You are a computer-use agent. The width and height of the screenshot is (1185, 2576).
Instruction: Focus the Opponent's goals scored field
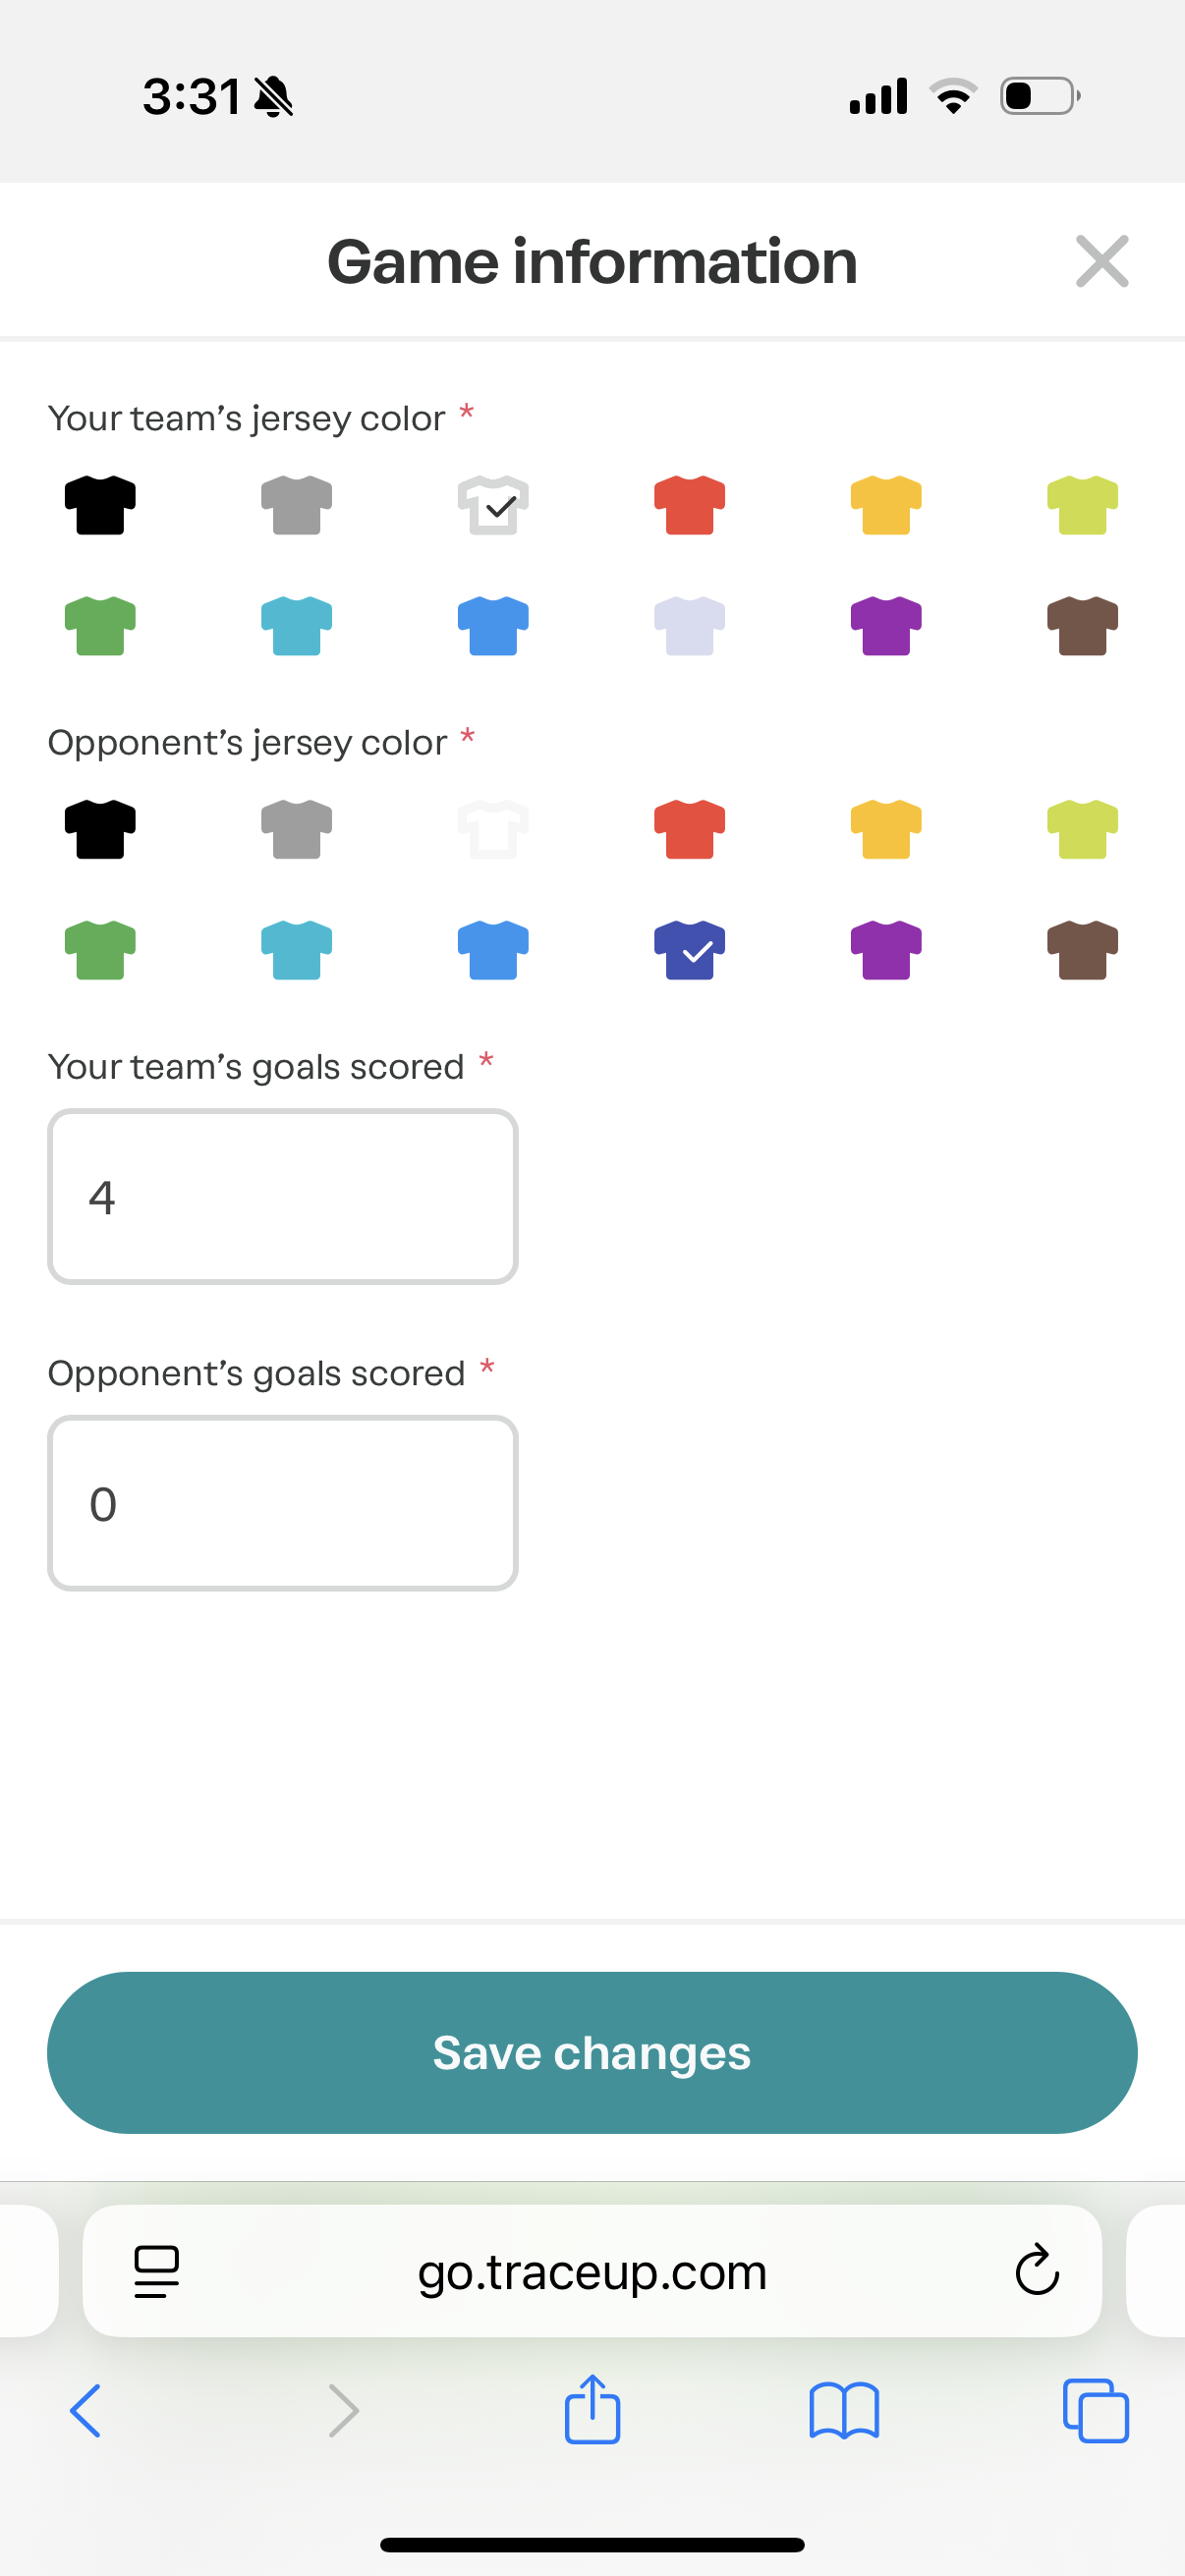pos(283,1503)
